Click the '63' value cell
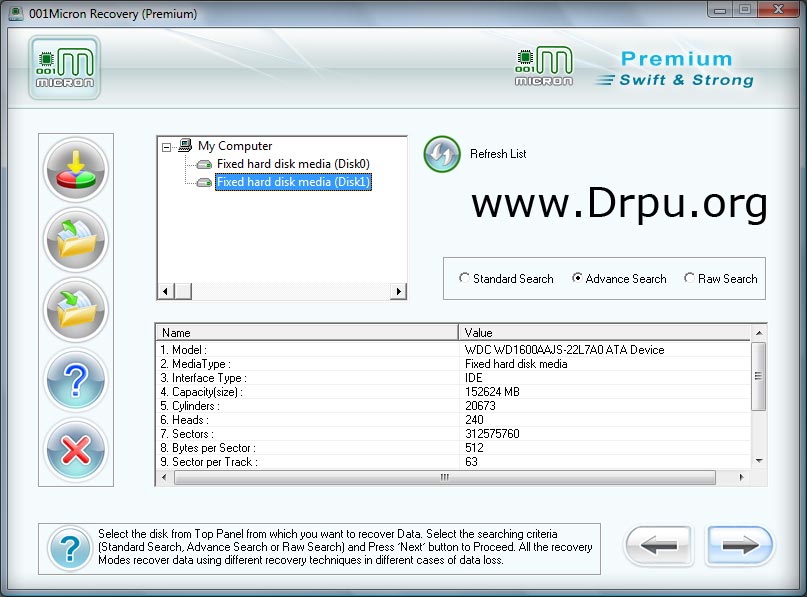 click(471, 462)
